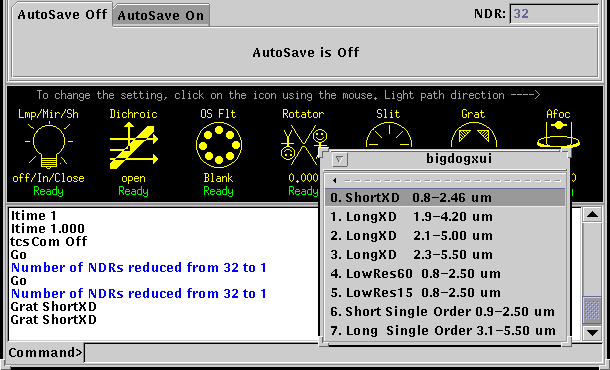The image size is (610, 370).
Task: Select the OS Flt filter wheel icon
Action: (x=219, y=145)
